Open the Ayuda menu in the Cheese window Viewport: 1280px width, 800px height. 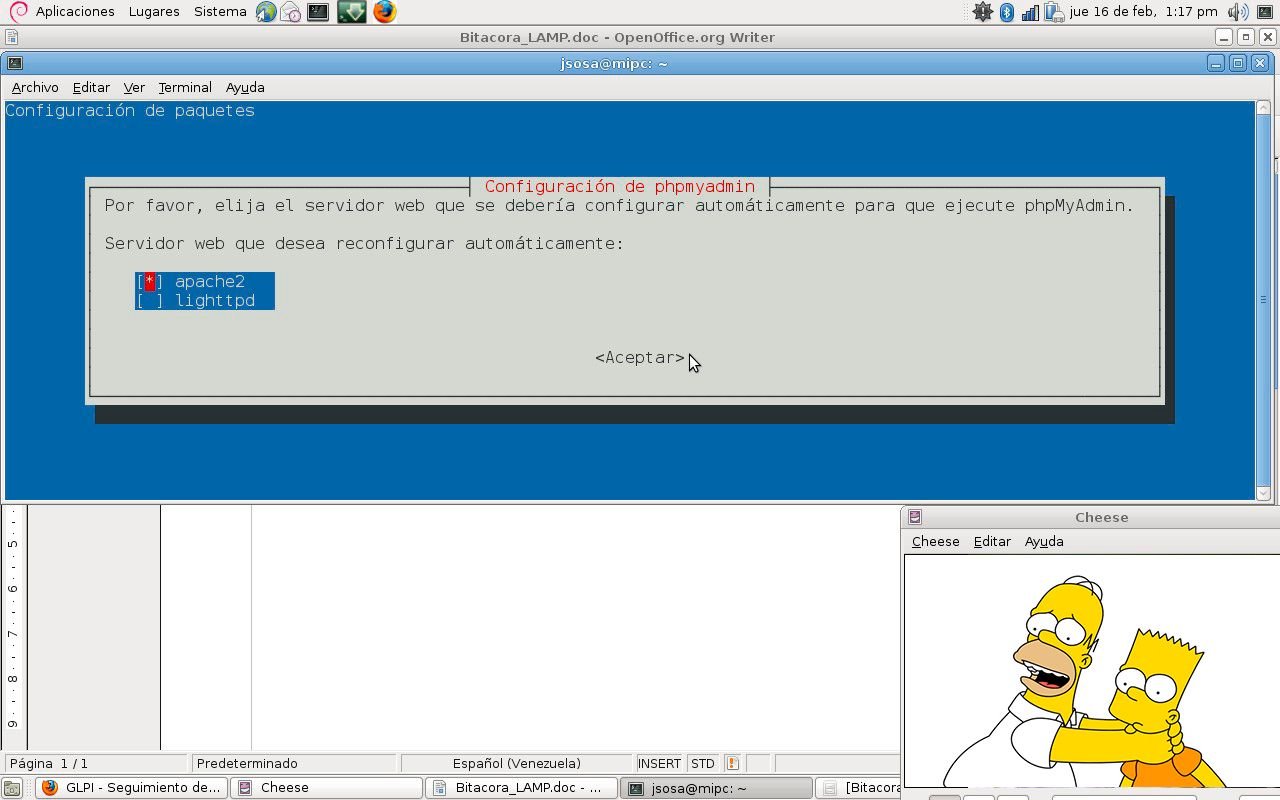(x=1044, y=541)
